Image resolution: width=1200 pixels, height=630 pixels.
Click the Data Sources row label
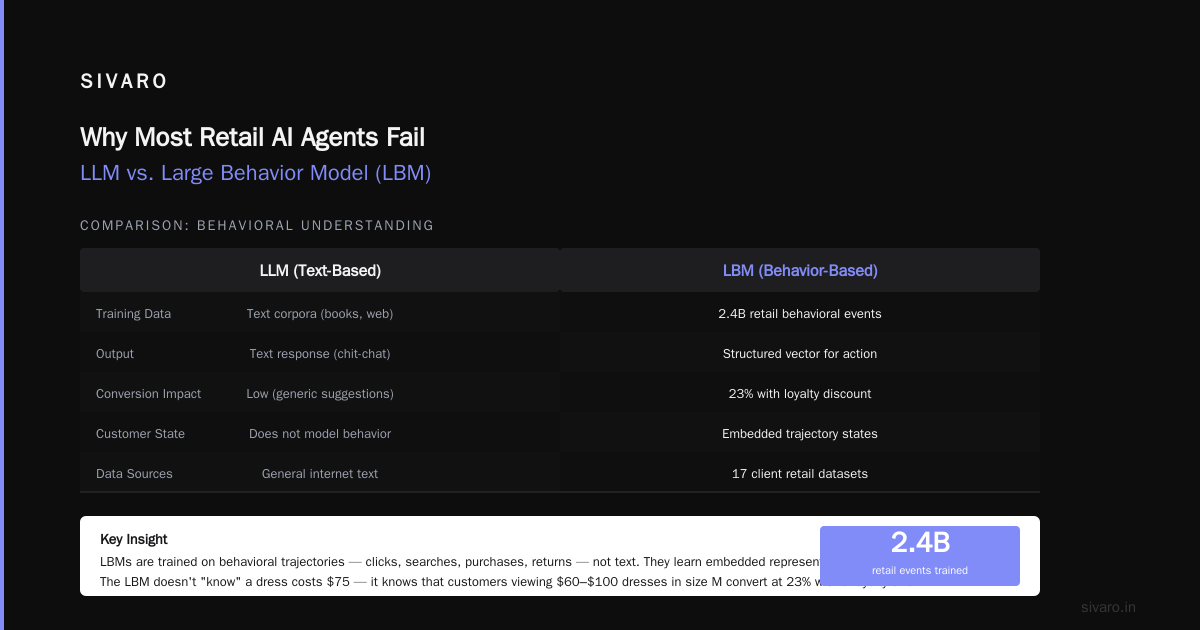click(x=134, y=474)
